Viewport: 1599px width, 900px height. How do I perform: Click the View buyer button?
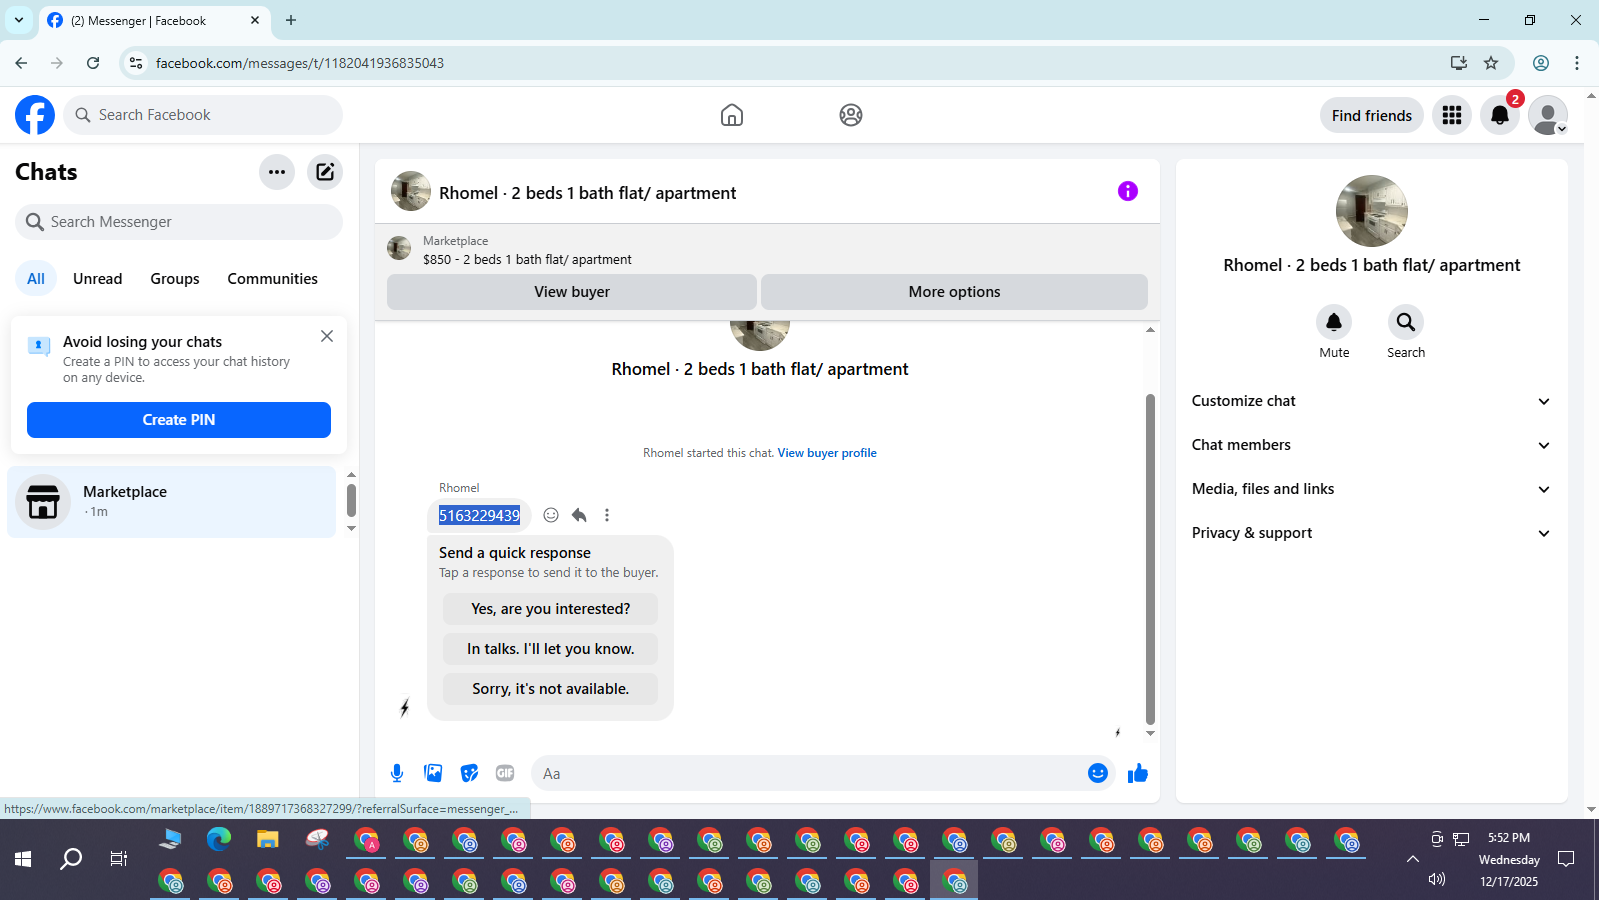tap(572, 292)
